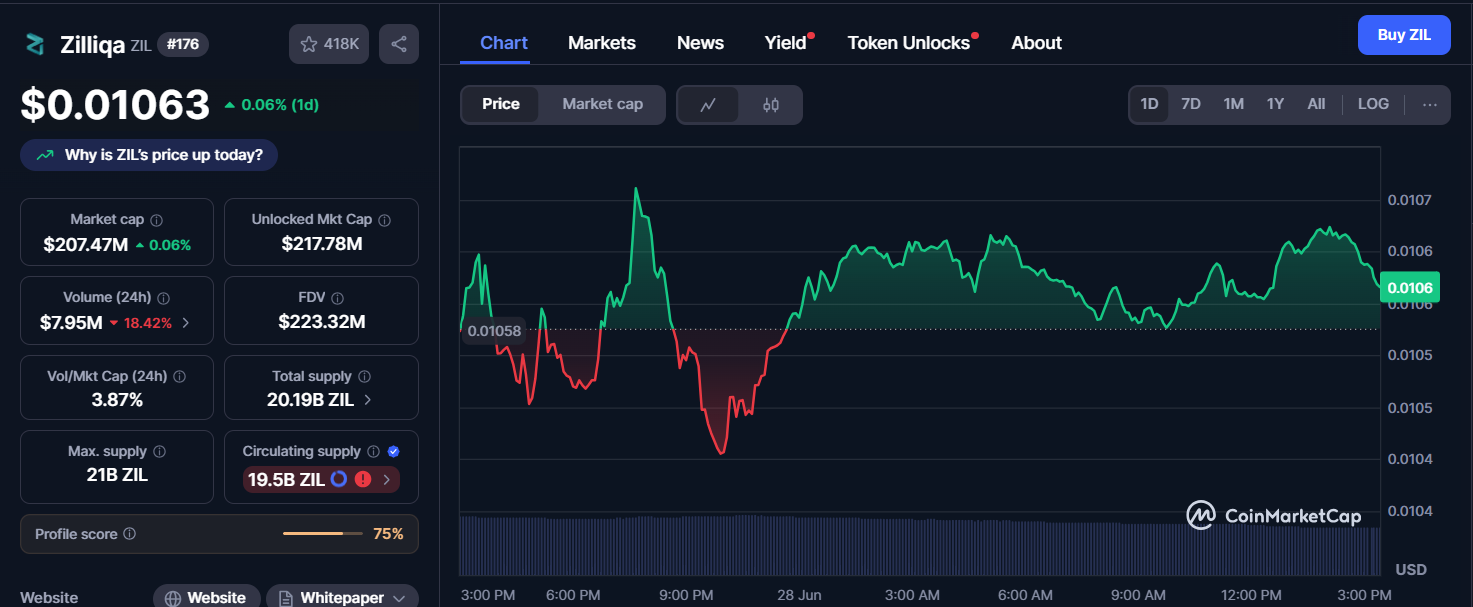Click circulating supply progress ring icon
1473x607 pixels.
pyautogui.click(x=339, y=480)
